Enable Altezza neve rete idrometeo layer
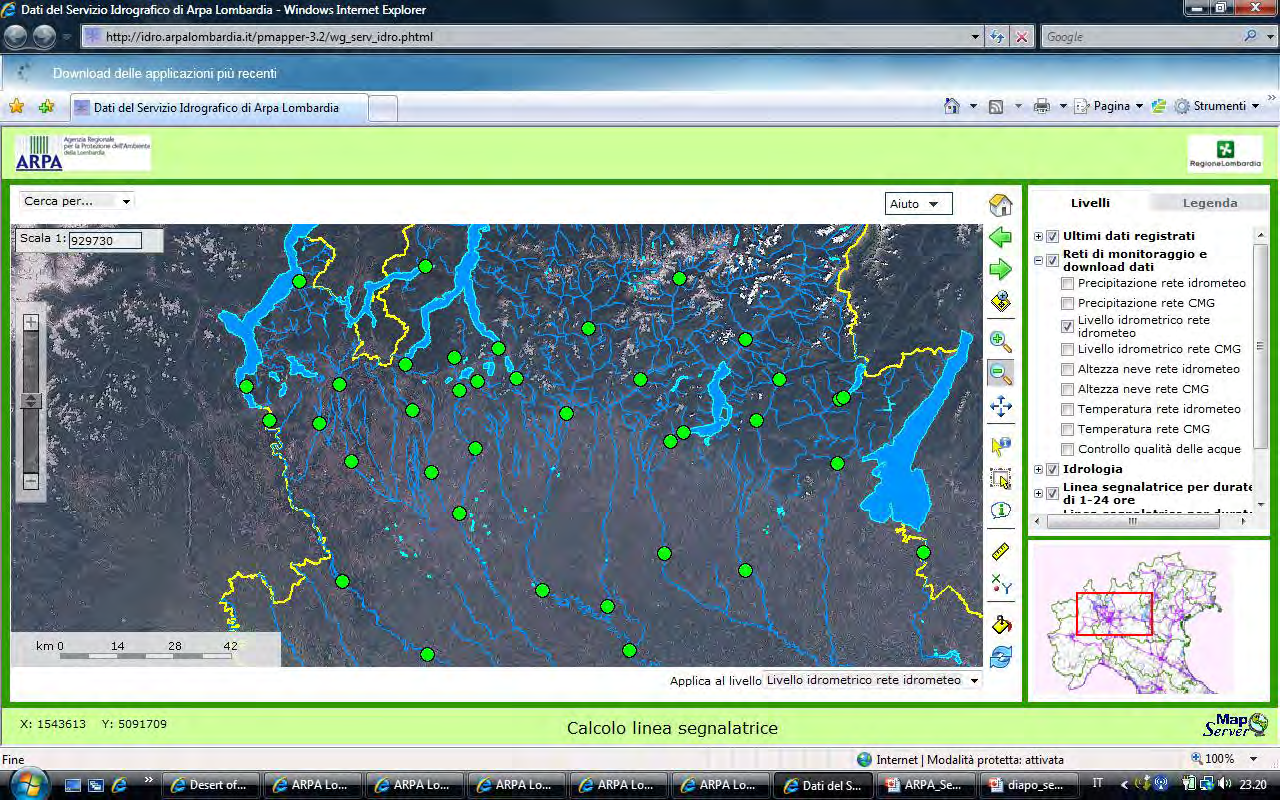The height and width of the screenshot is (800, 1280). (1068, 370)
